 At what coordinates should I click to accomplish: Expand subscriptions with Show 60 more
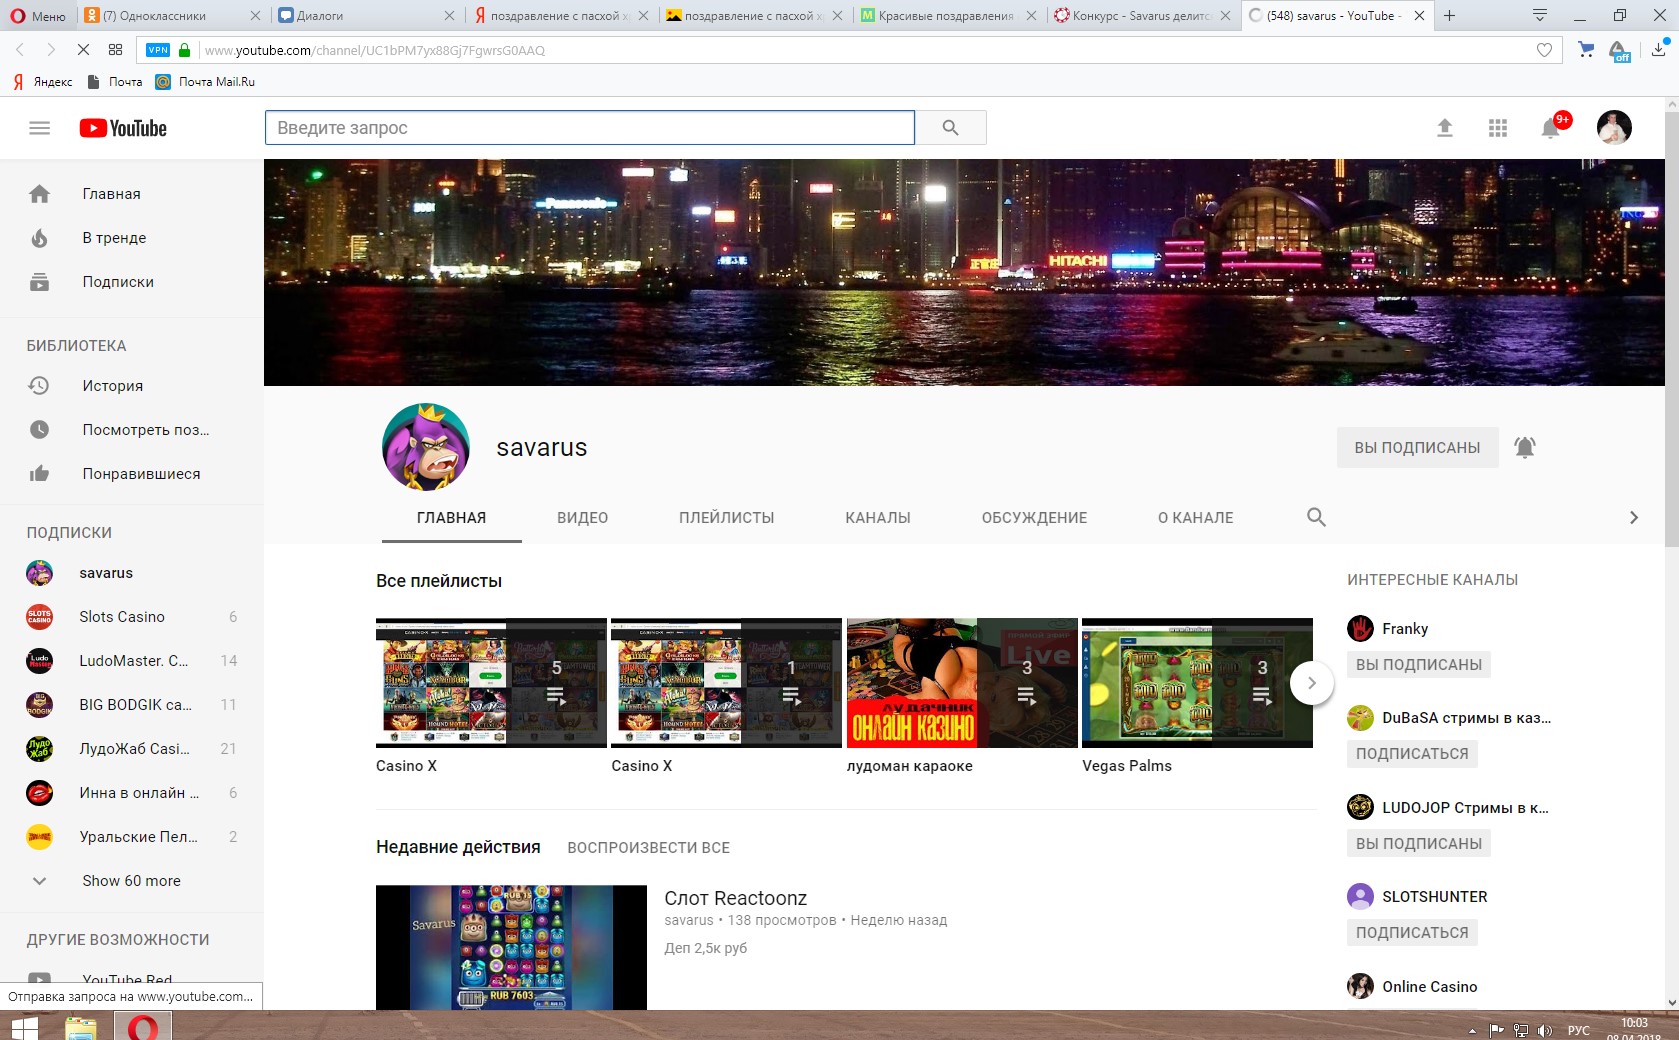pyautogui.click(x=131, y=881)
